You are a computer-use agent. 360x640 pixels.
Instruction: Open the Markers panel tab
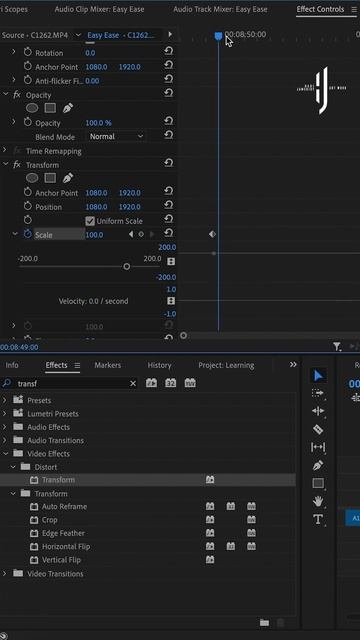[108, 365]
